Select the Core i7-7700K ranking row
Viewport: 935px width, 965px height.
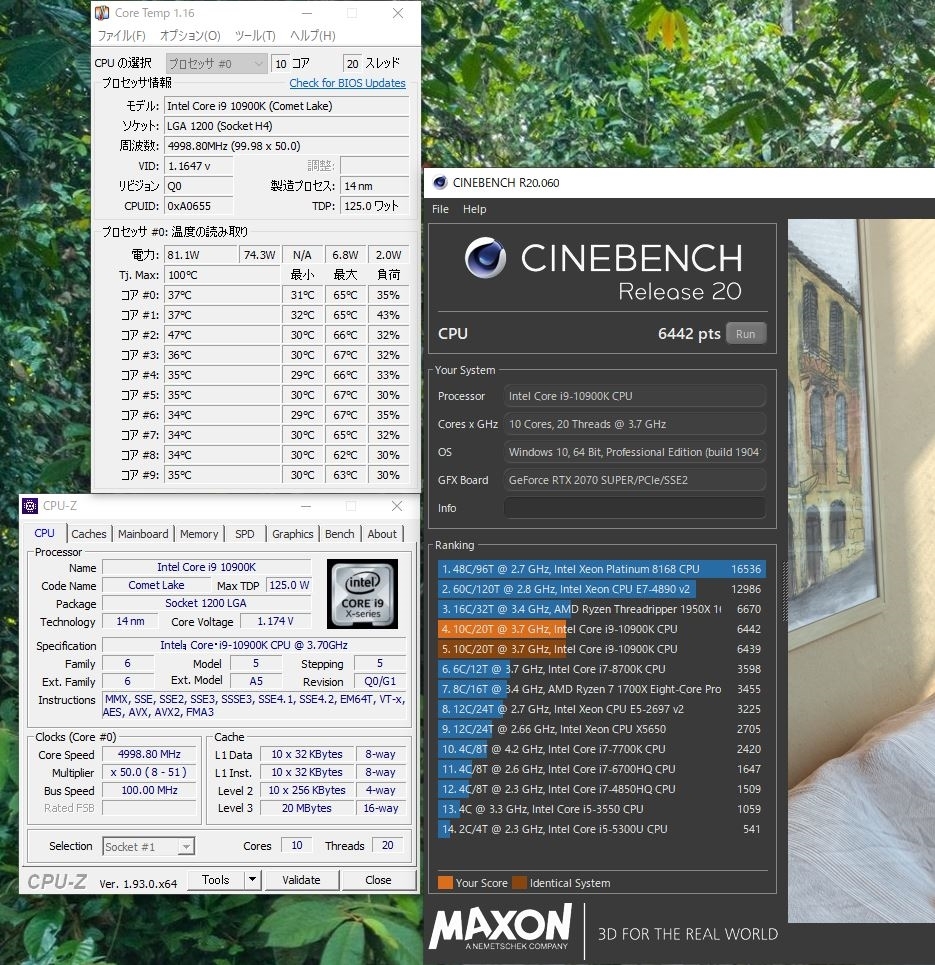[601, 749]
